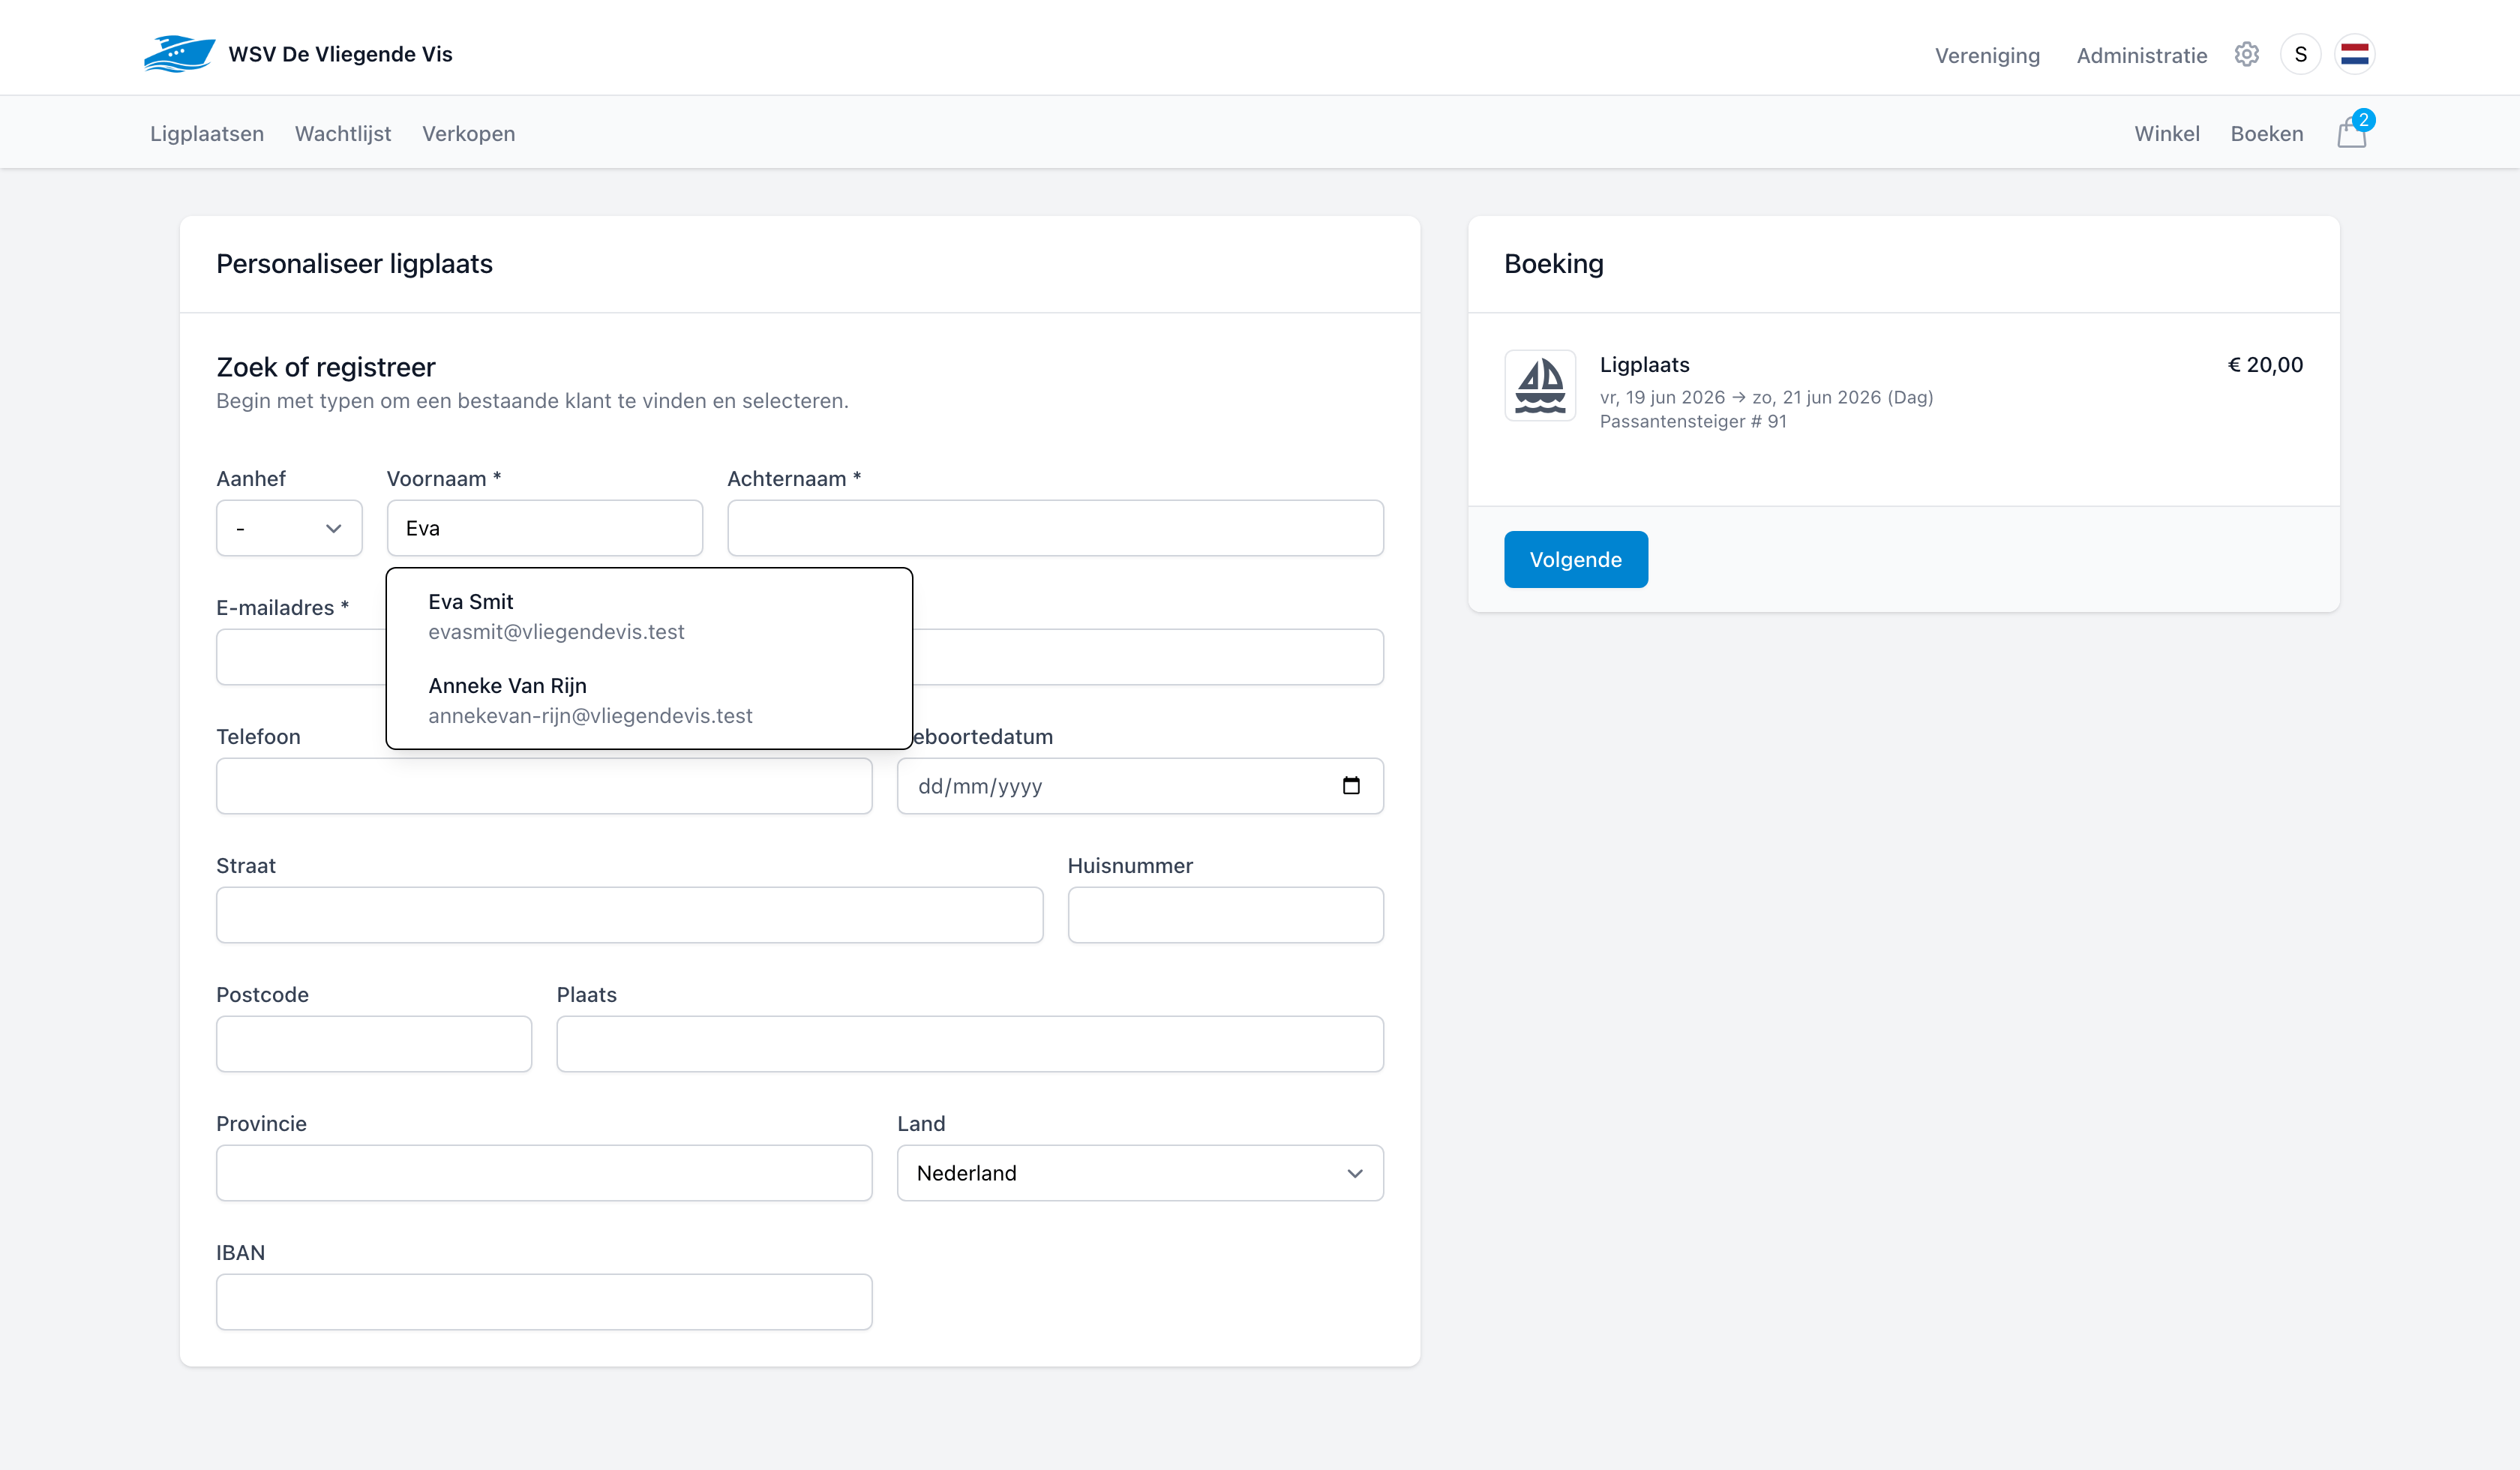Screen dimensions: 2520x1470
Task: Click the sailboat icon in the booking
Action: [1540, 385]
